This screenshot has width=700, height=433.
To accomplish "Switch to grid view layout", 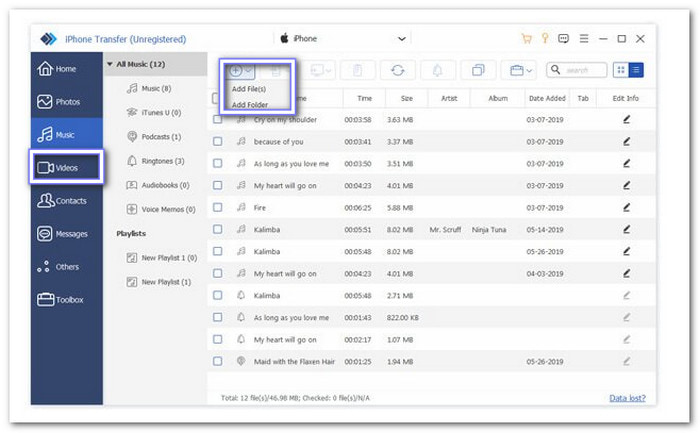I will 620,71.
